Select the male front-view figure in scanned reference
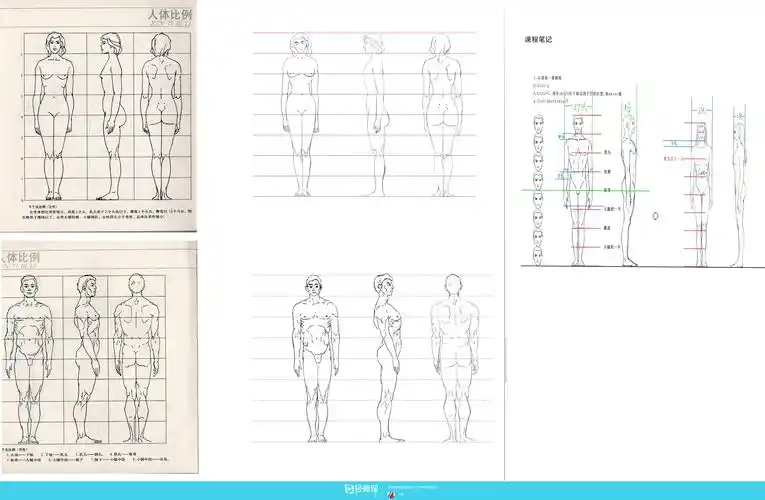This screenshot has height=500, width=765. (x=28, y=359)
